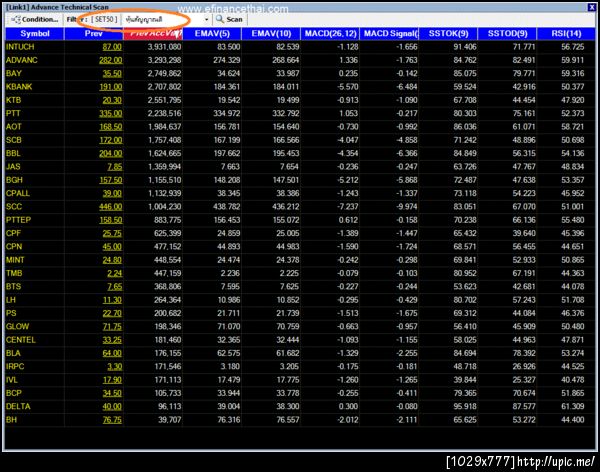Image resolution: width=600 pixels, height=472 pixels.
Task: Click DELTA previous price 40.00 link
Action: coord(112,407)
